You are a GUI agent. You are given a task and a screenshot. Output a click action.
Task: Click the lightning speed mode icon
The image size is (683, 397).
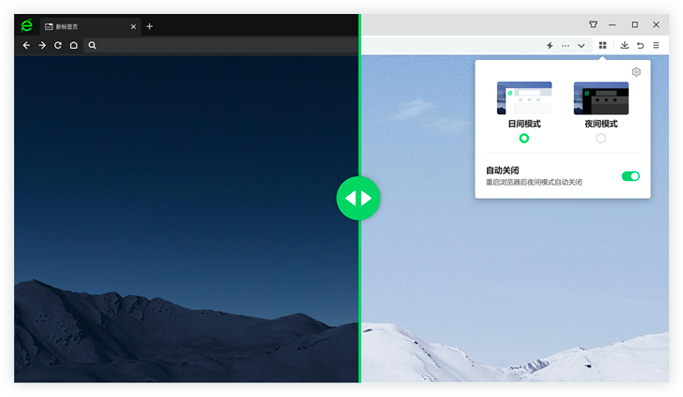pyautogui.click(x=550, y=45)
